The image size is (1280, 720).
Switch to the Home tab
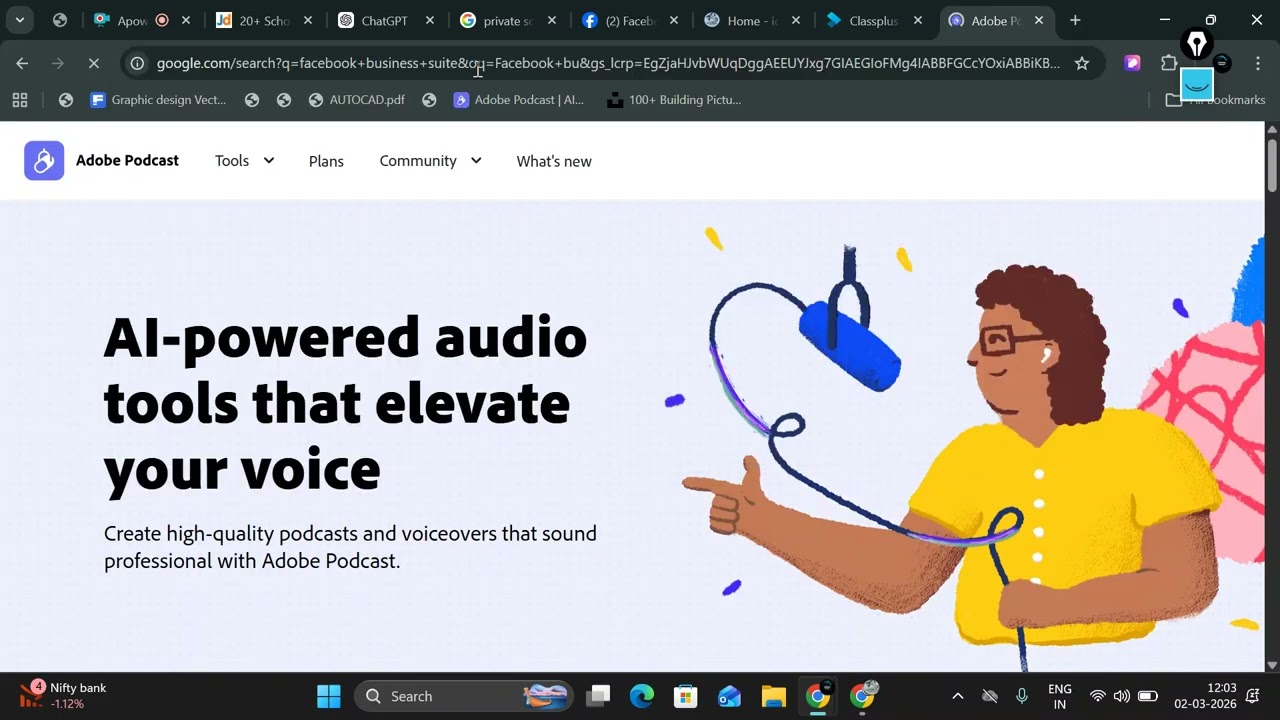coord(751,20)
